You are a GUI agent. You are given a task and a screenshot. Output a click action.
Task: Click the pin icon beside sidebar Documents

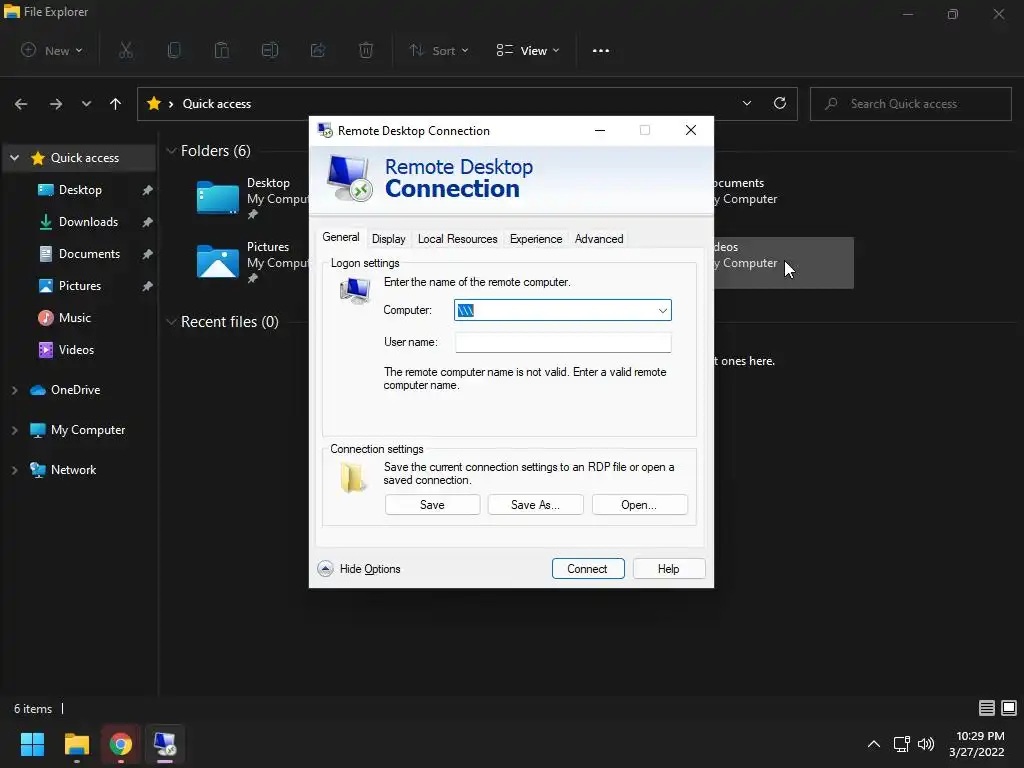148,254
